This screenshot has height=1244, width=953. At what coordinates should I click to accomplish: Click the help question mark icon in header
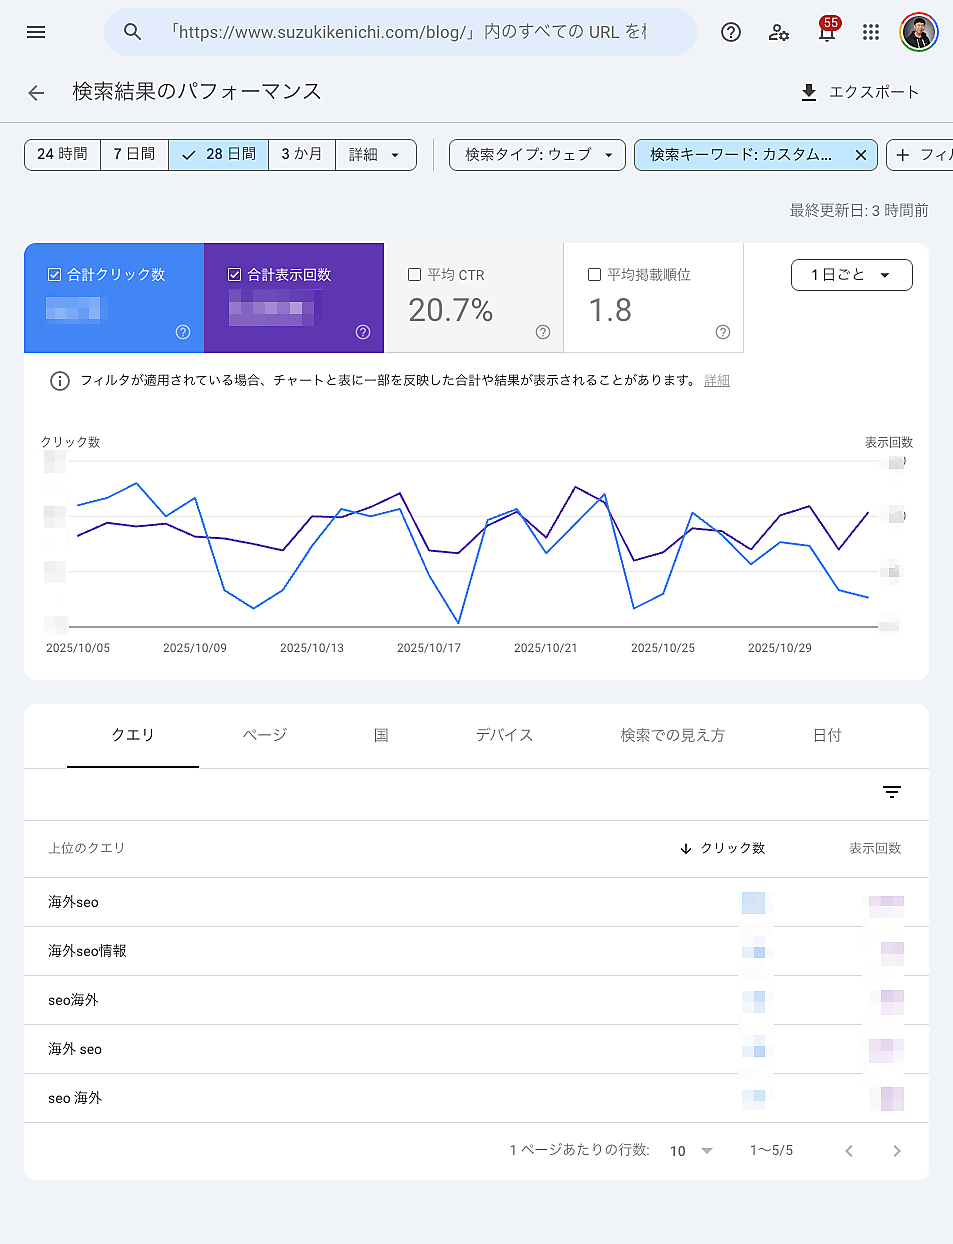coord(731,32)
